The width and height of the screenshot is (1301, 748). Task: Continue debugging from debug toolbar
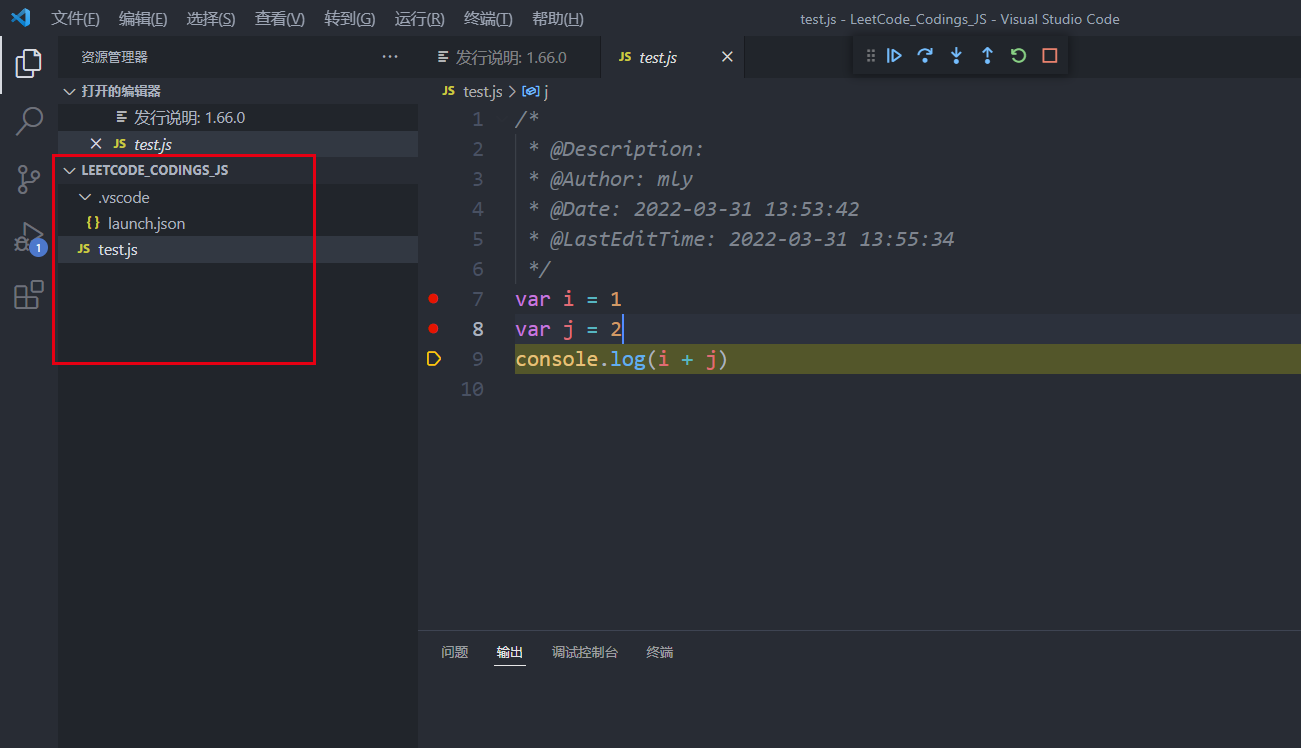click(895, 56)
